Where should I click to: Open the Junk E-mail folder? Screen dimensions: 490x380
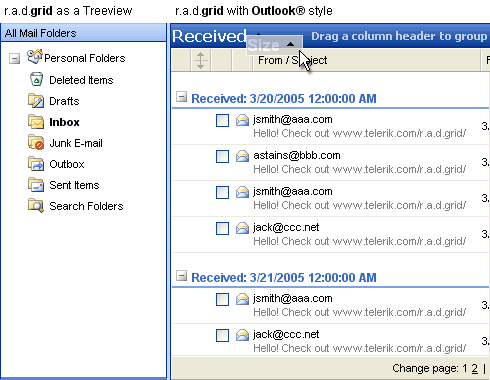[76, 143]
